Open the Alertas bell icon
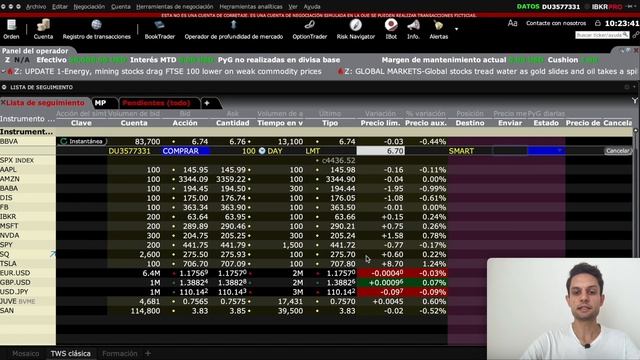This screenshot has width=640, height=360. tap(438, 29)
